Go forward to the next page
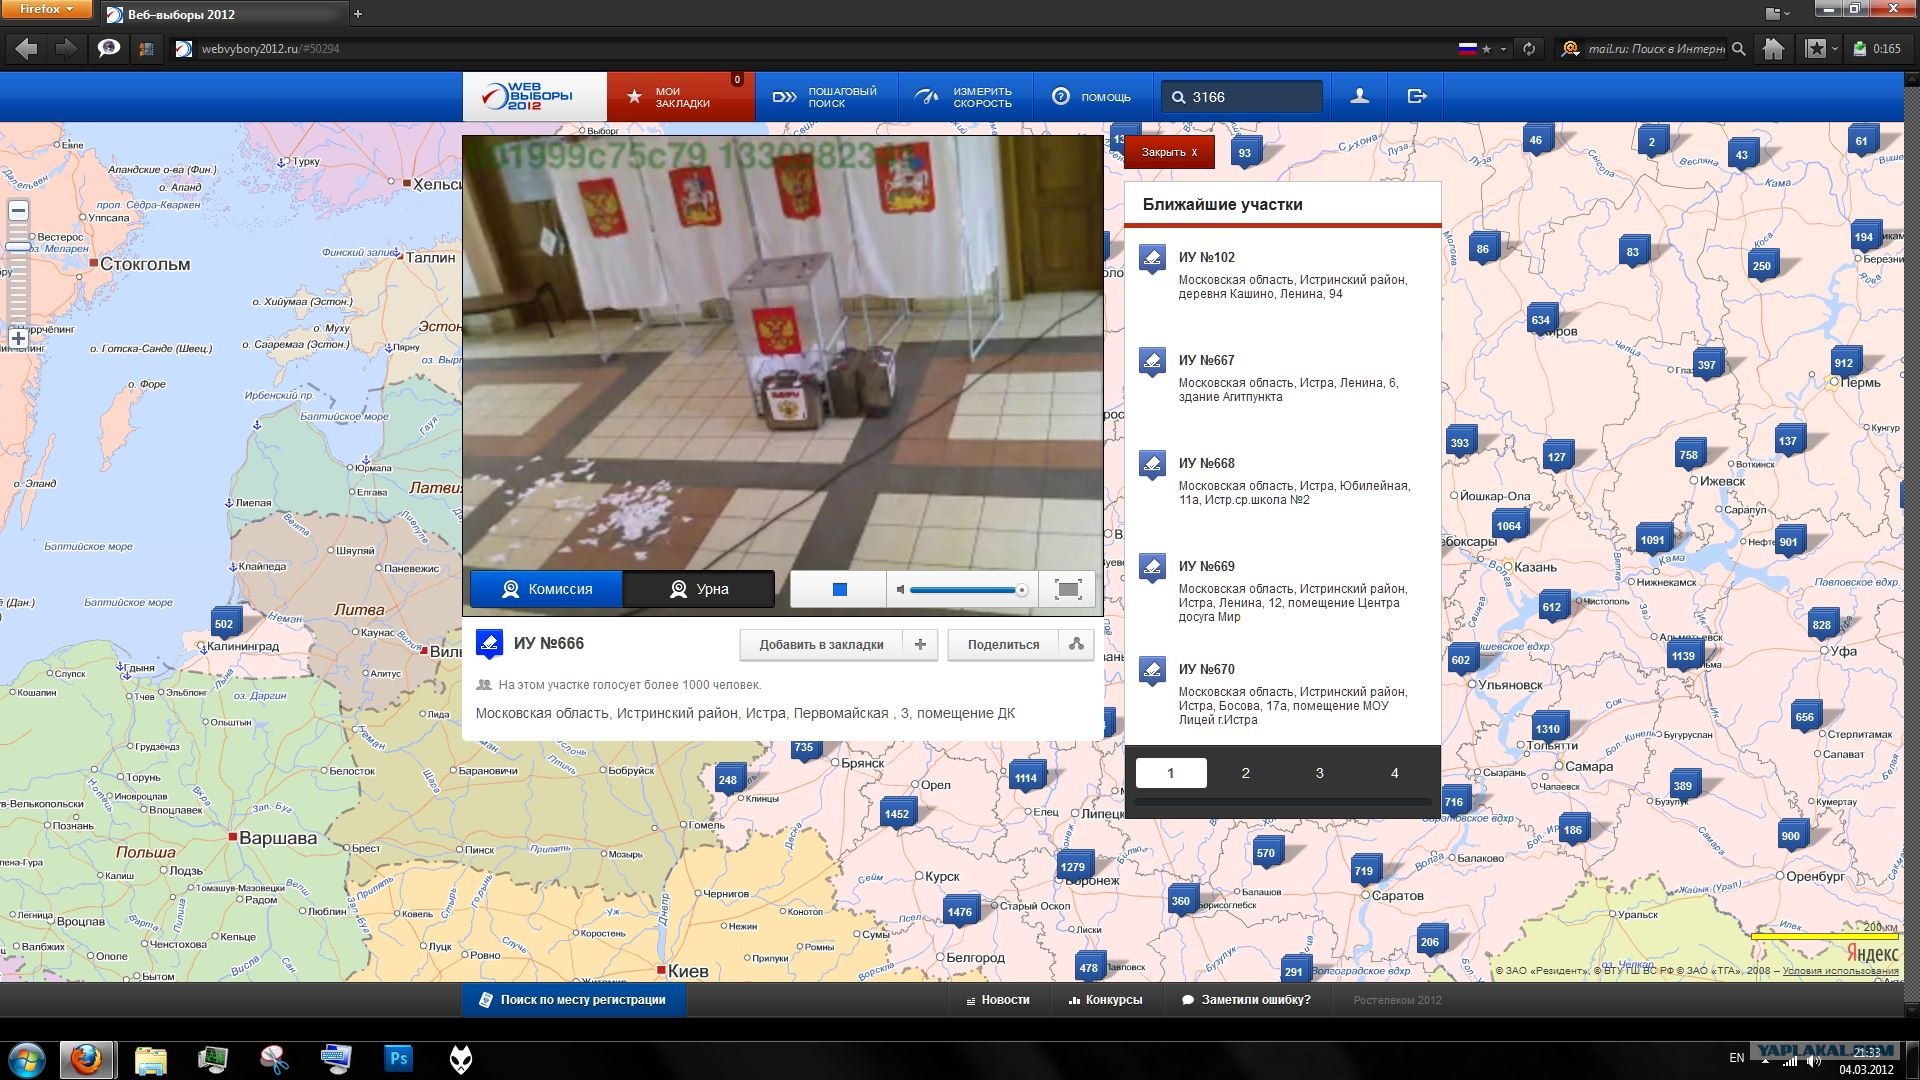Screen dimensions: 1920x1080 click(x=66, y=48)
